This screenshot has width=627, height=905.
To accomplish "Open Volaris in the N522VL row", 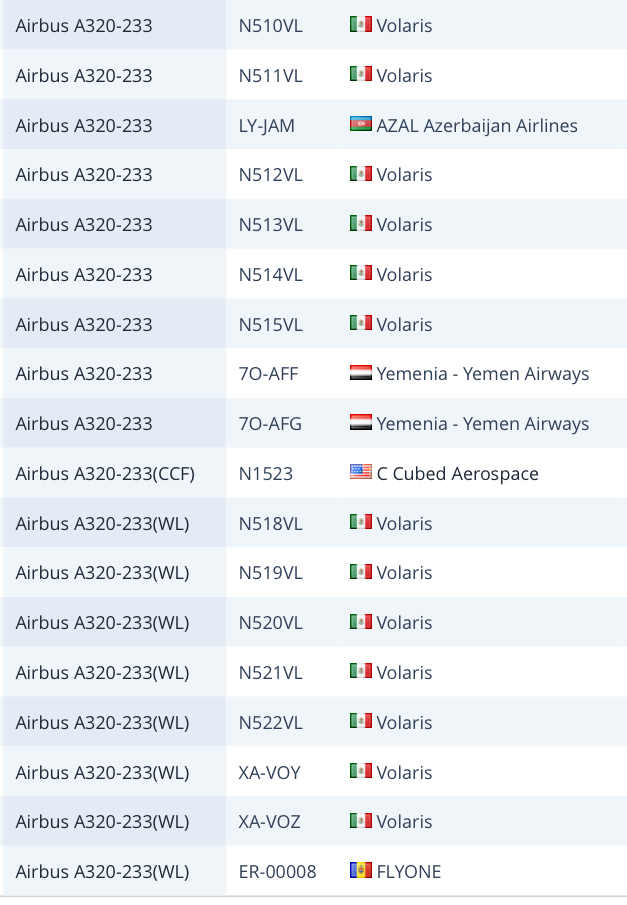I will tap(404, 723).
